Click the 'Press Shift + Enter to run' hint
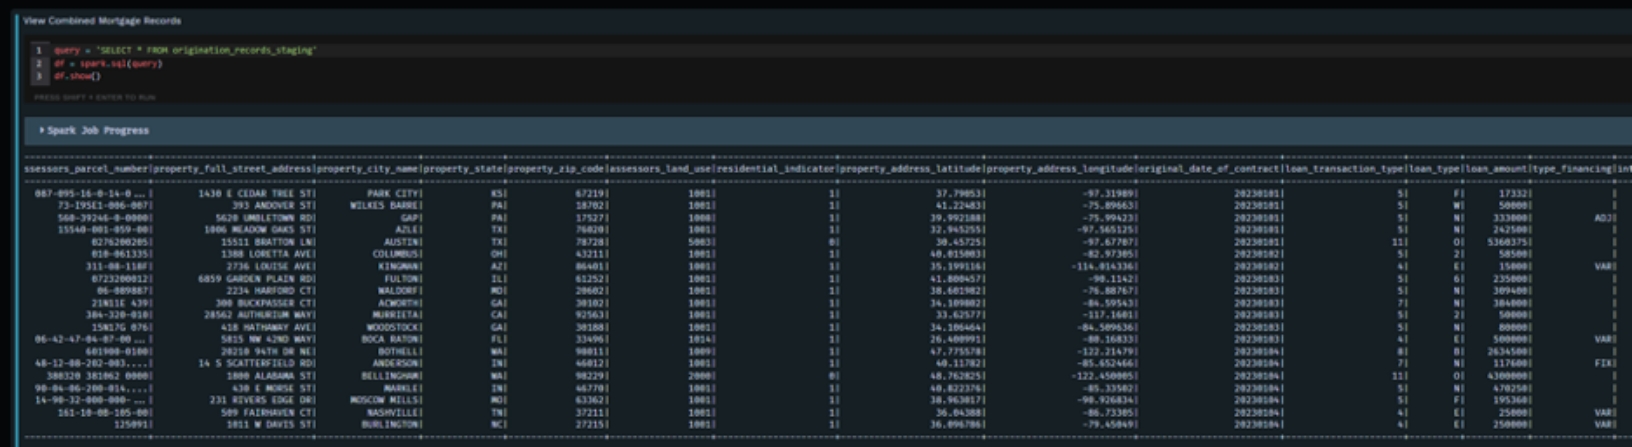The image size is (1632, 447). tap(95, 97)
